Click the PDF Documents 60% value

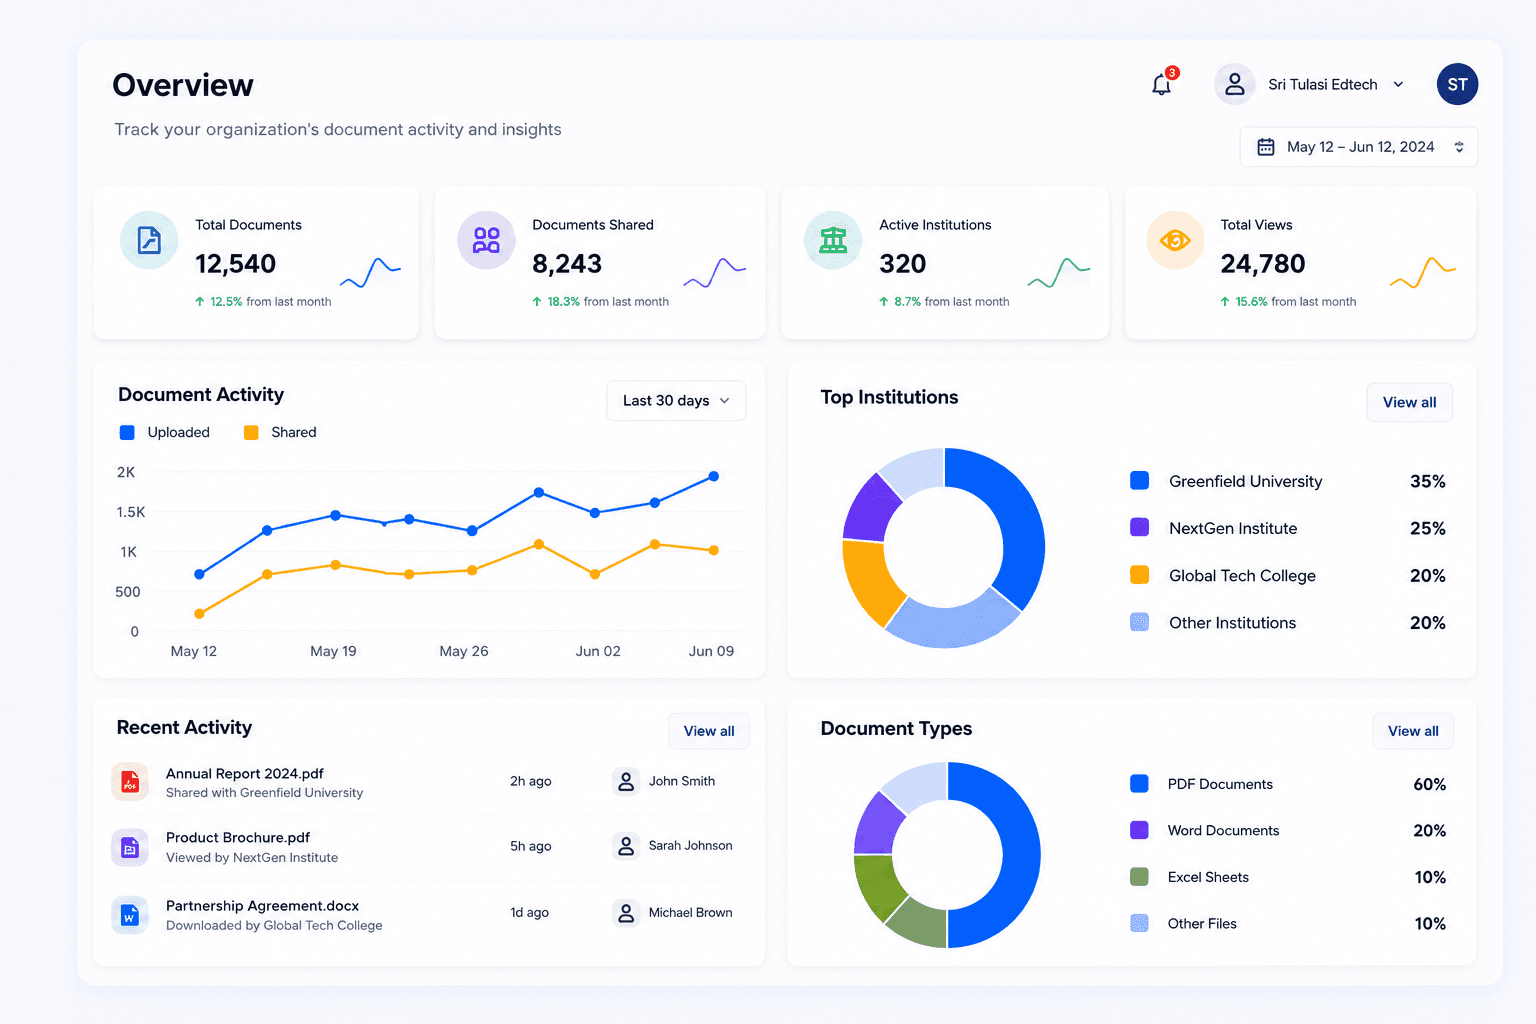(1429, 784)
